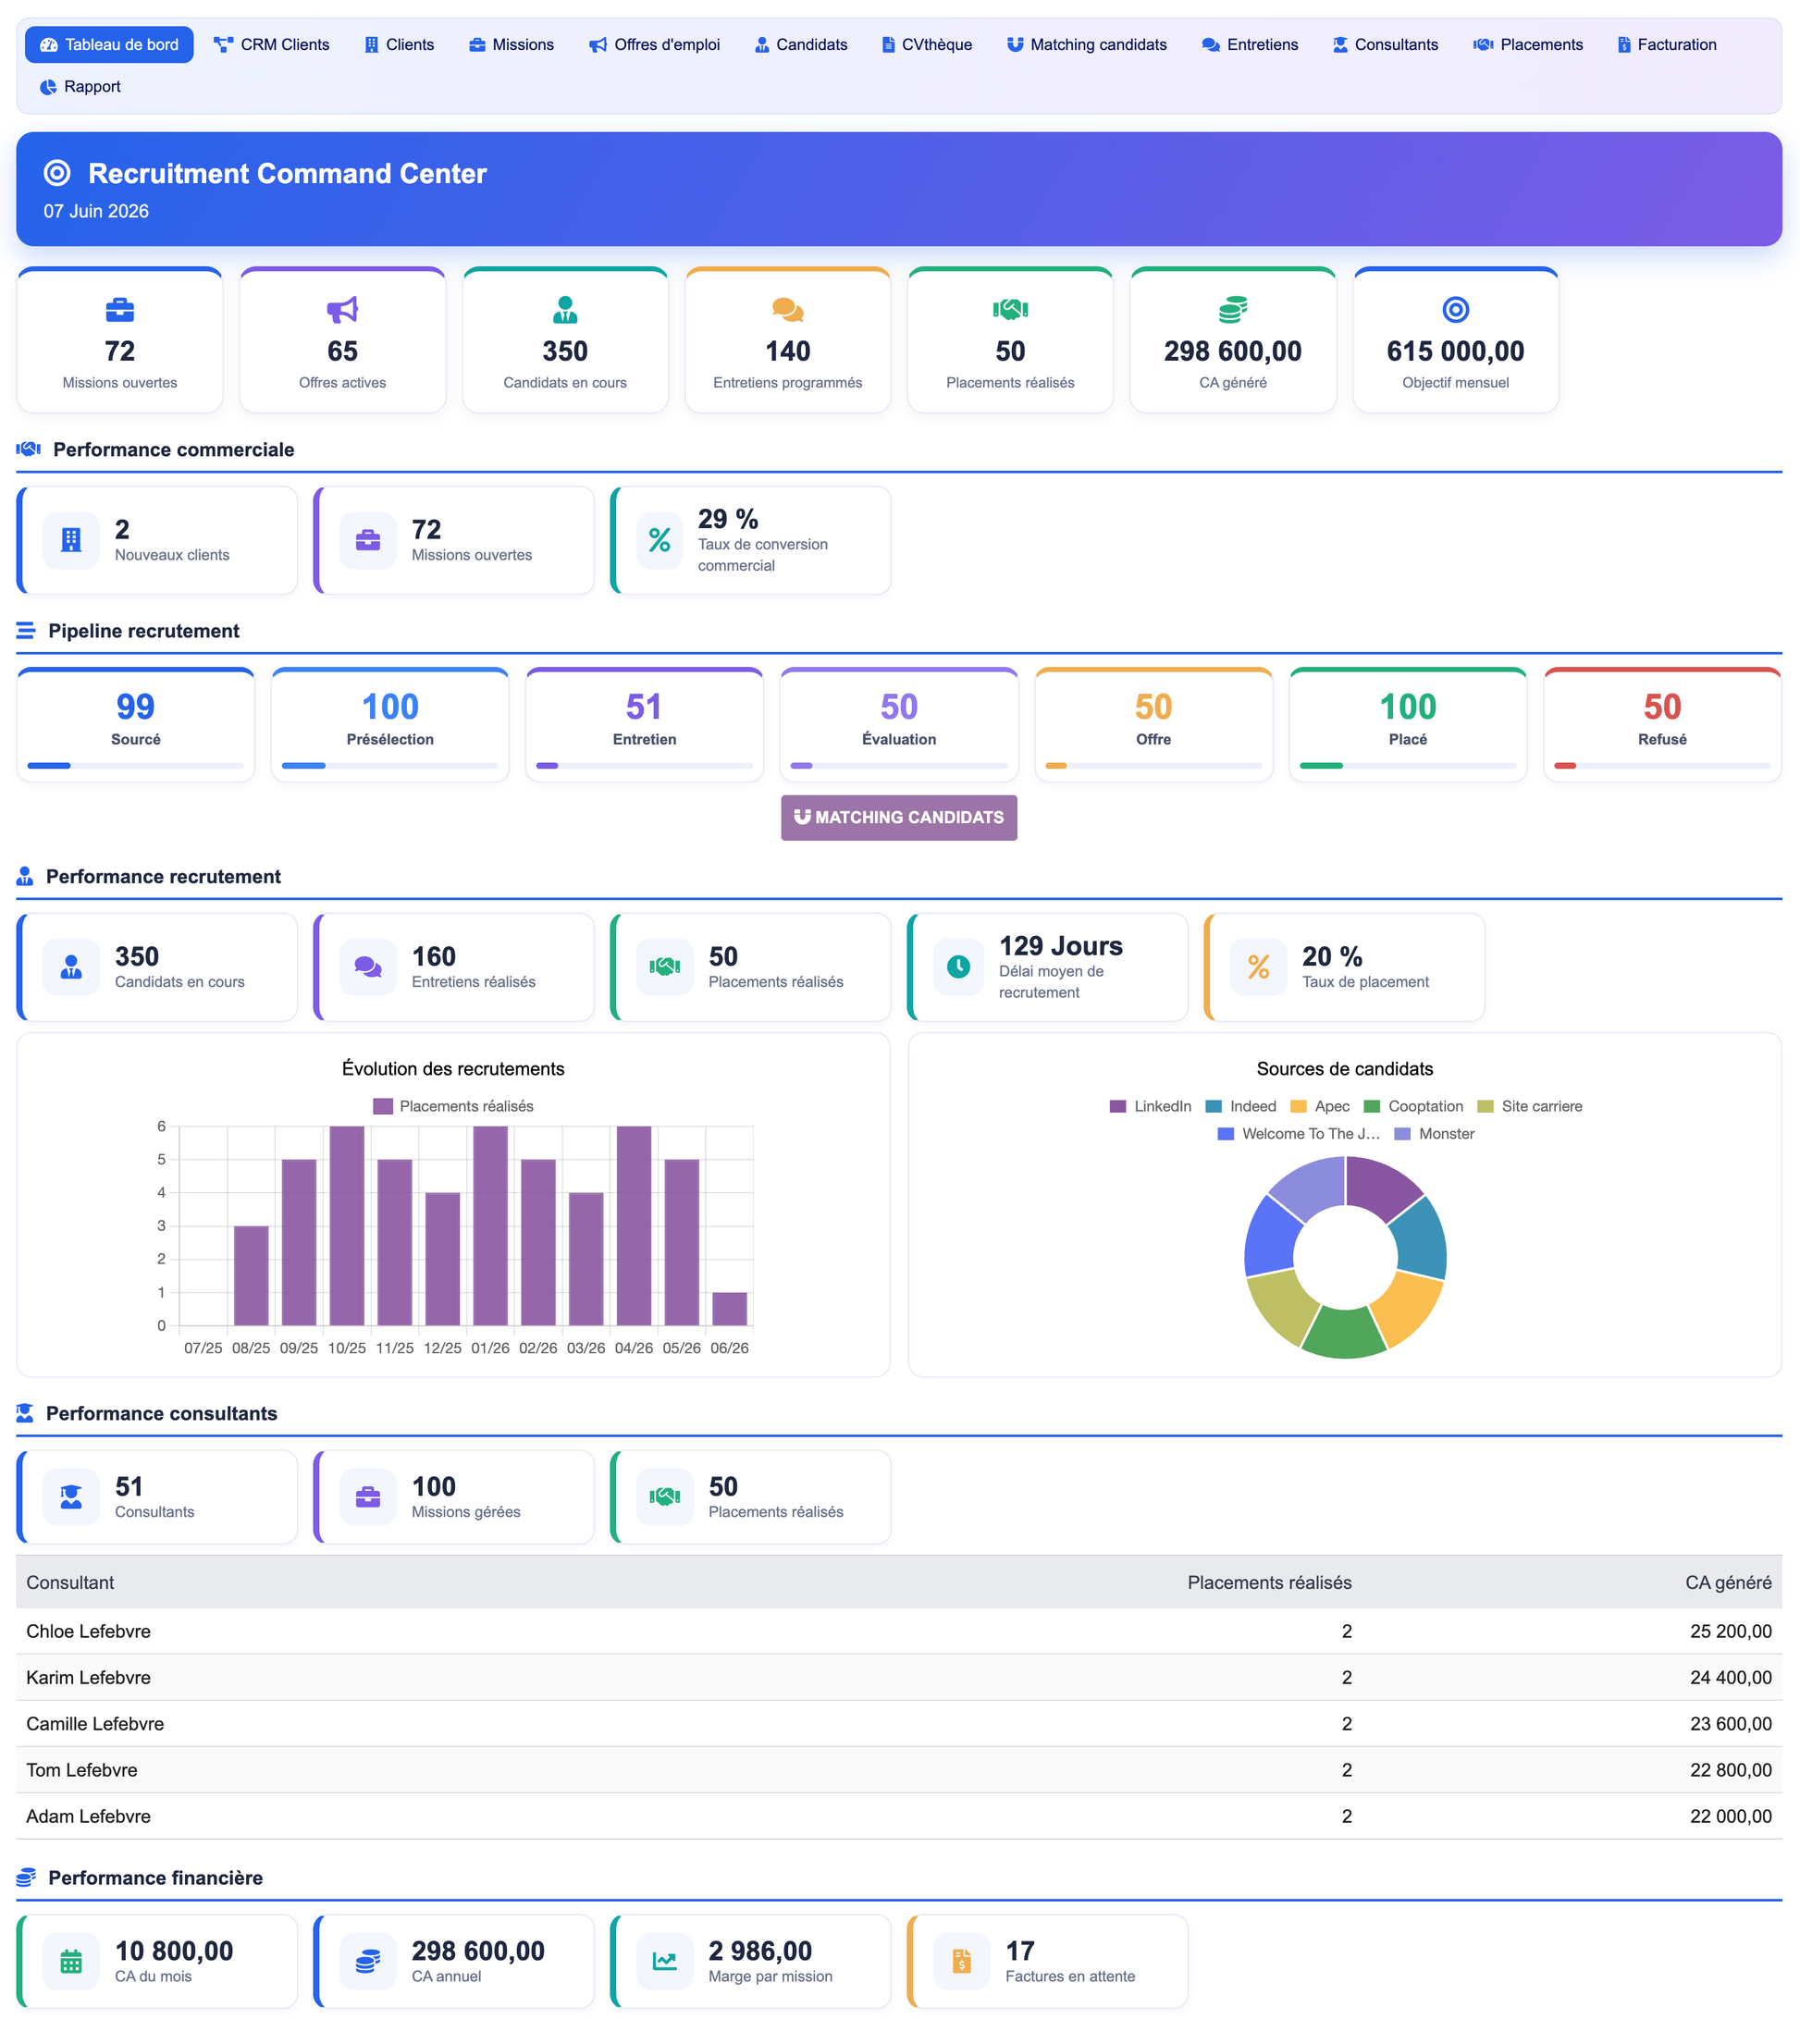The height and width of the screenshot is (2044, 1800).
Task: Toggle Monster legend entry
Action: [x=1434, y=1134]
